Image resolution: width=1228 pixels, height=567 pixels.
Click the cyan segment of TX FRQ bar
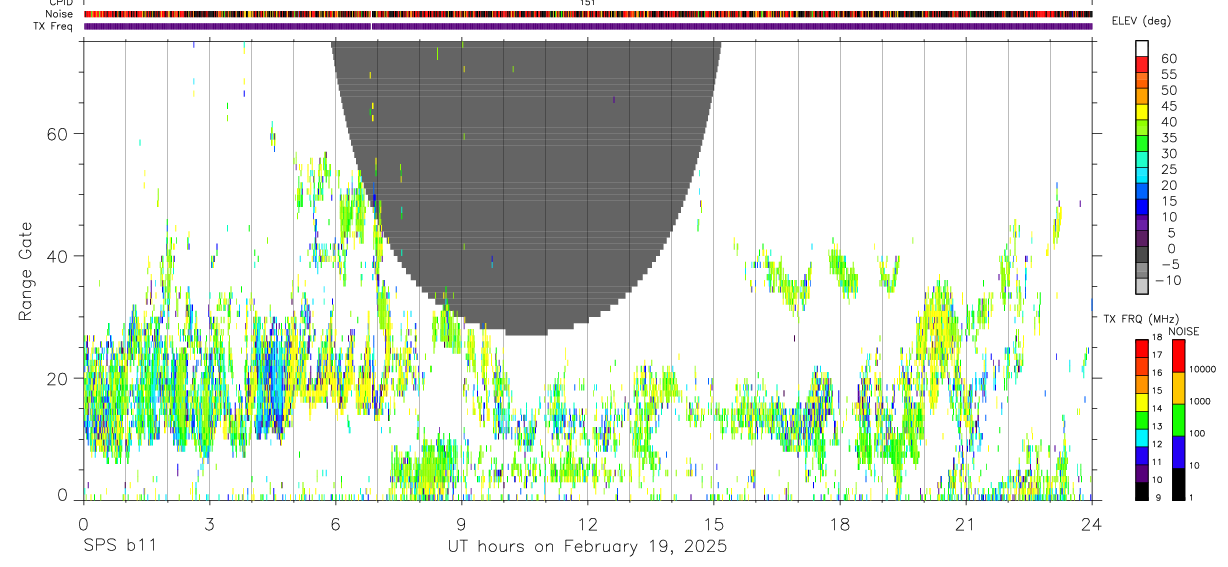coord(1141,438)
